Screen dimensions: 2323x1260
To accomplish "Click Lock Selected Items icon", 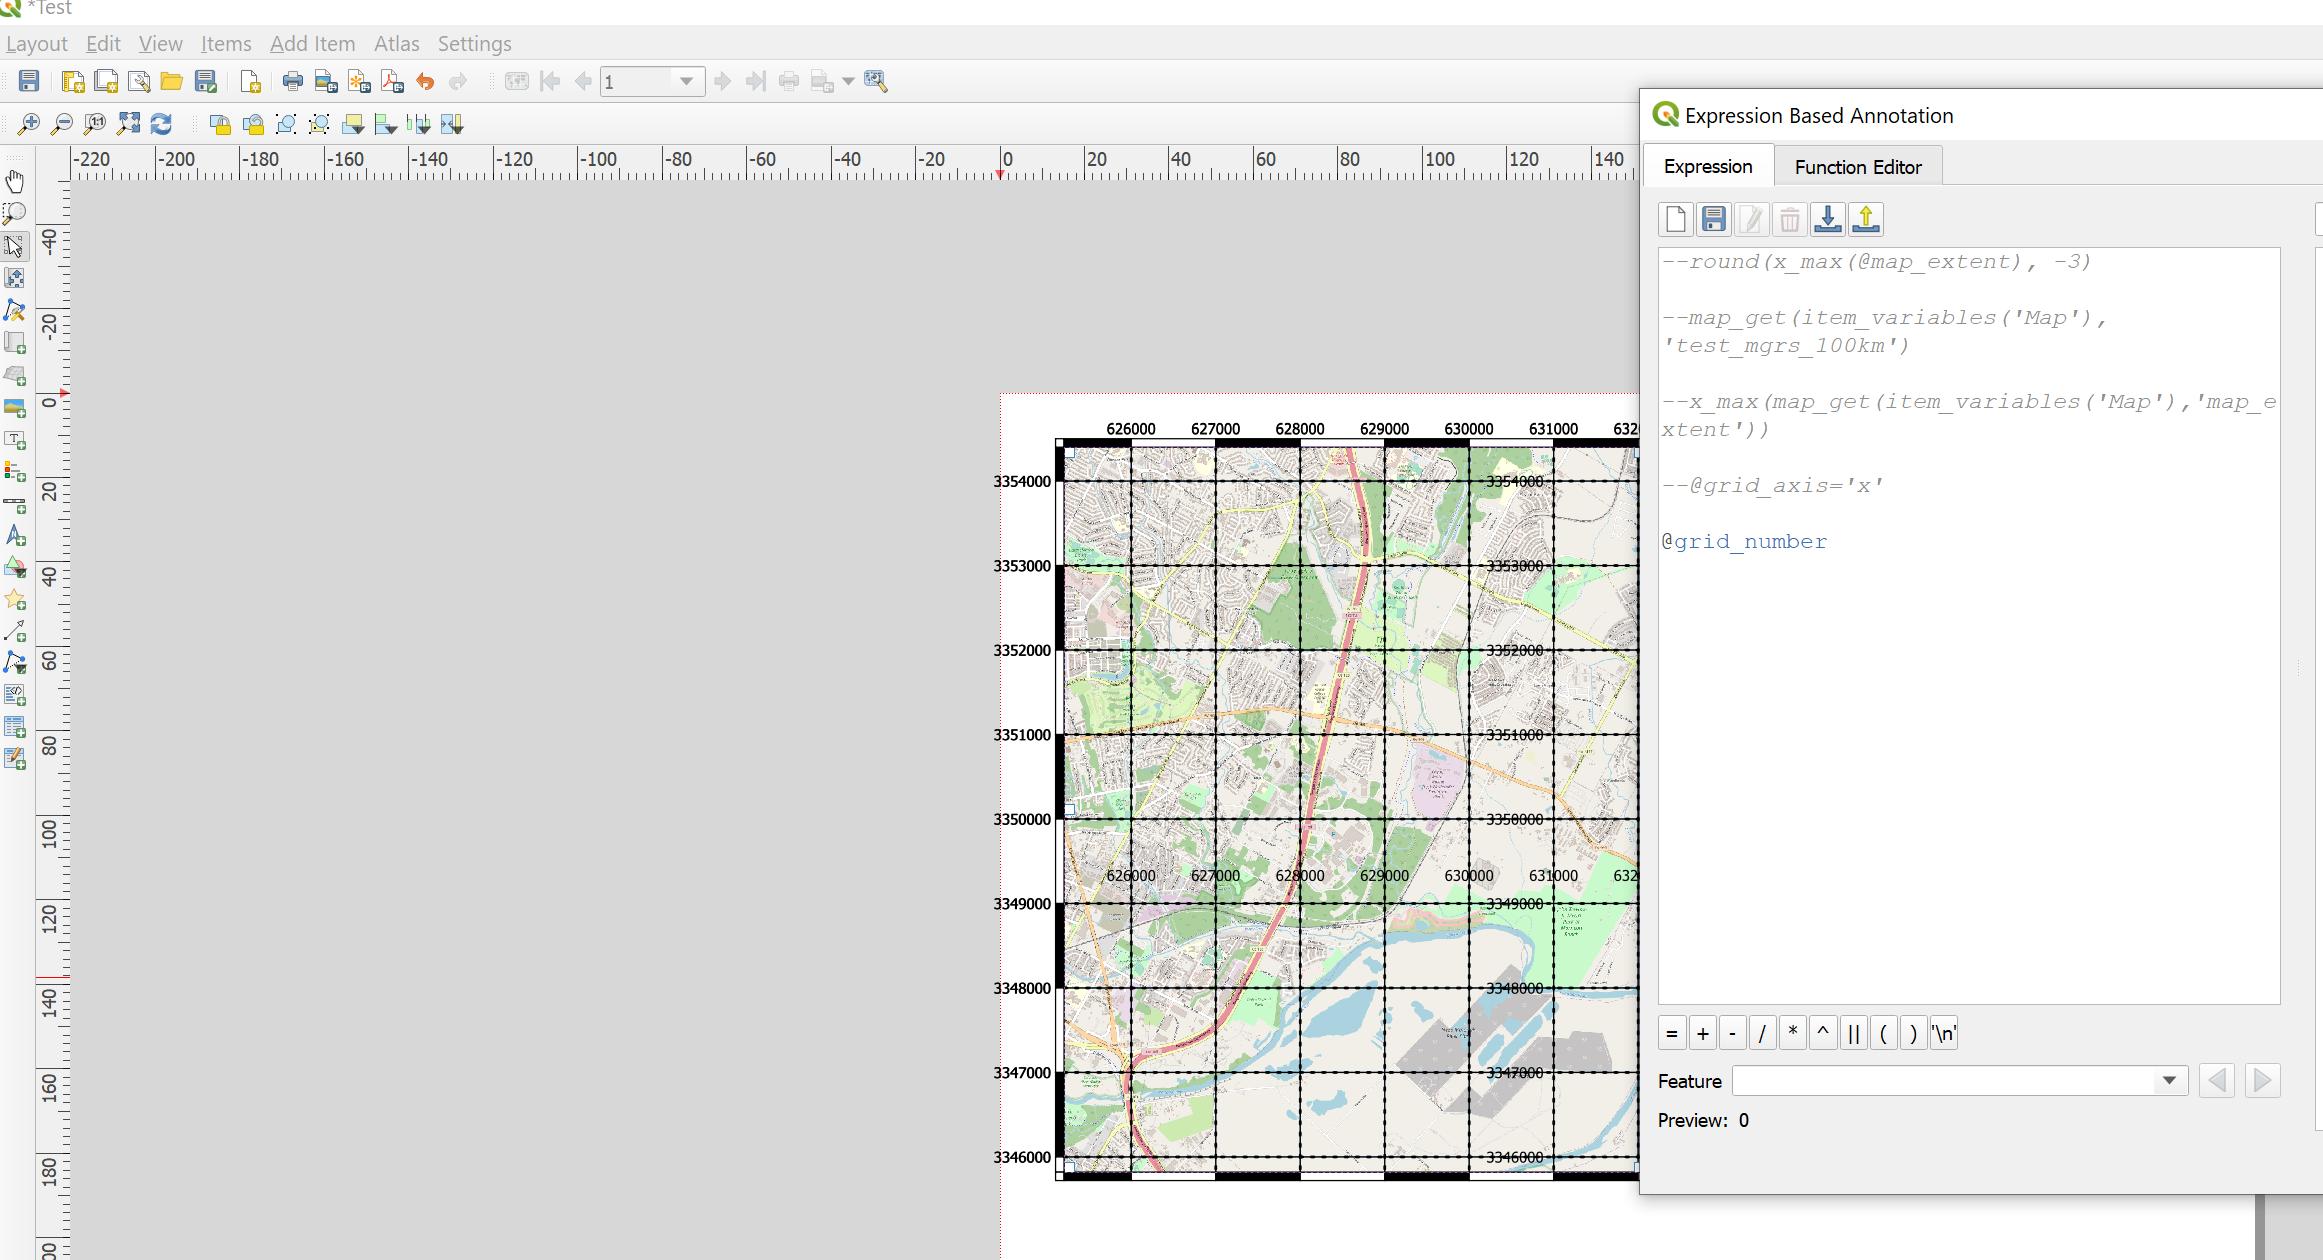I will [x=220, y=124].
